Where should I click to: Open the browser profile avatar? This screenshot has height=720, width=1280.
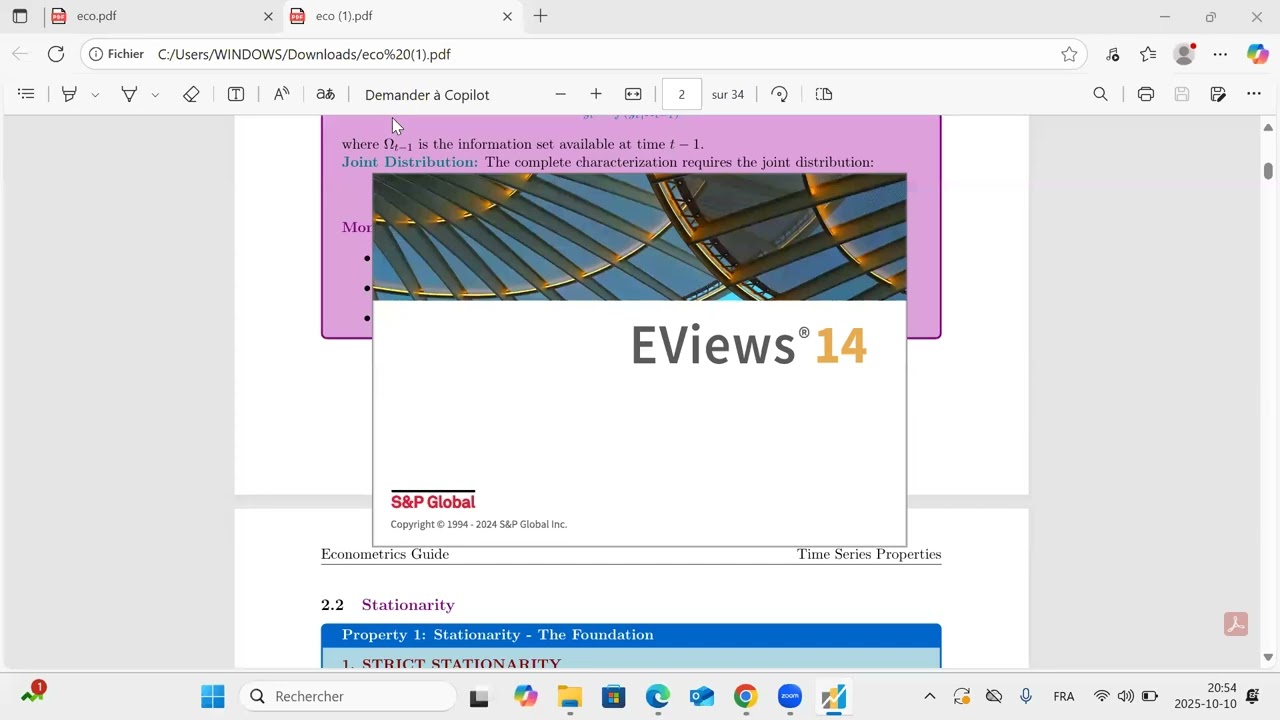tap(1185, 54)
